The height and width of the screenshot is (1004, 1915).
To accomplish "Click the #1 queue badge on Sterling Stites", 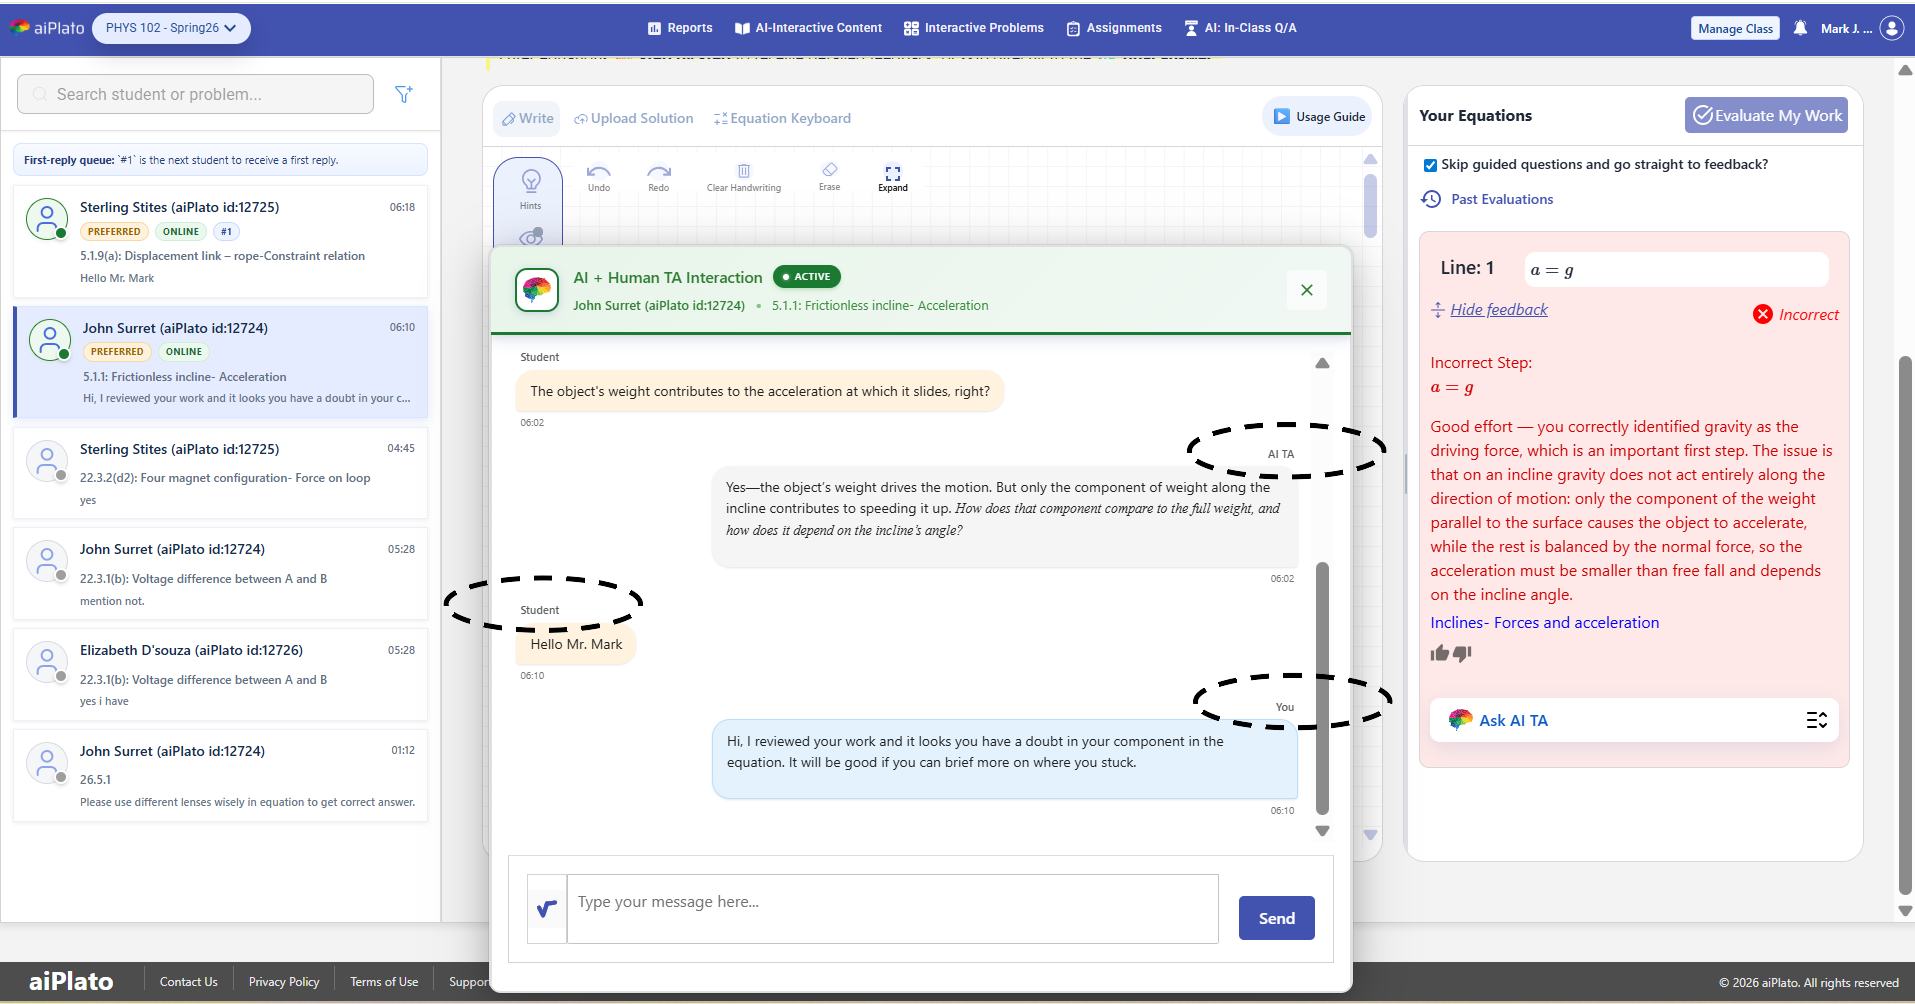I will click(x=226, y=232).
